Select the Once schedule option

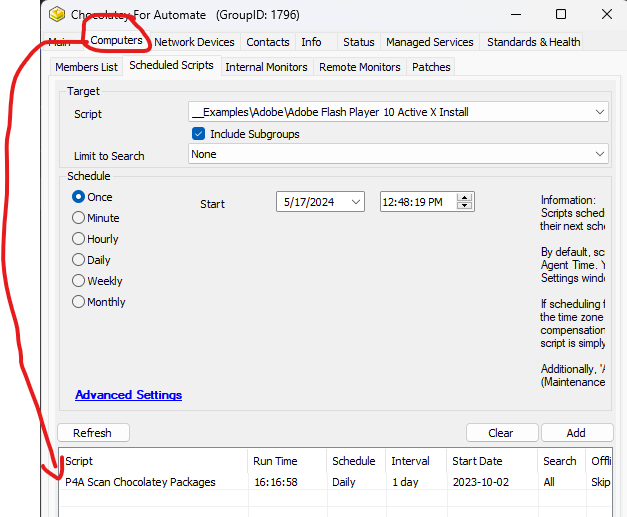coord(78,197)
